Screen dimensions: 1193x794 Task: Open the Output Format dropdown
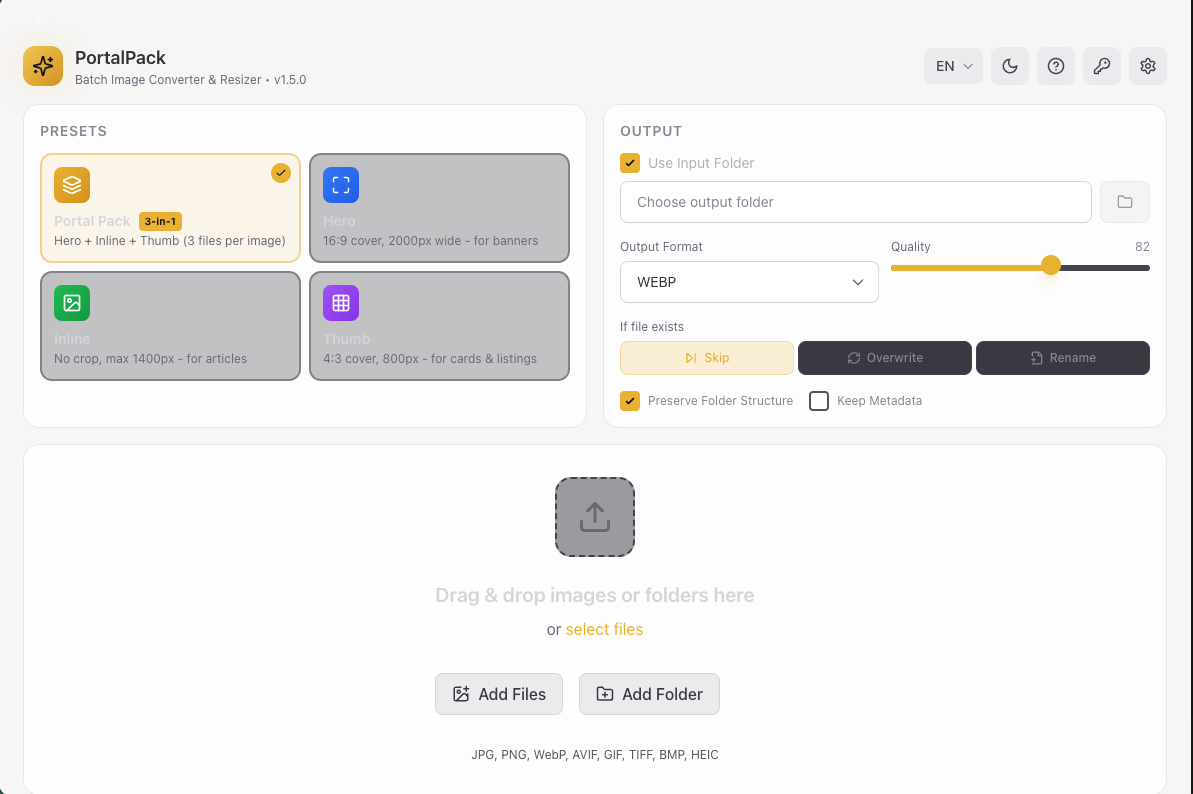749,282
